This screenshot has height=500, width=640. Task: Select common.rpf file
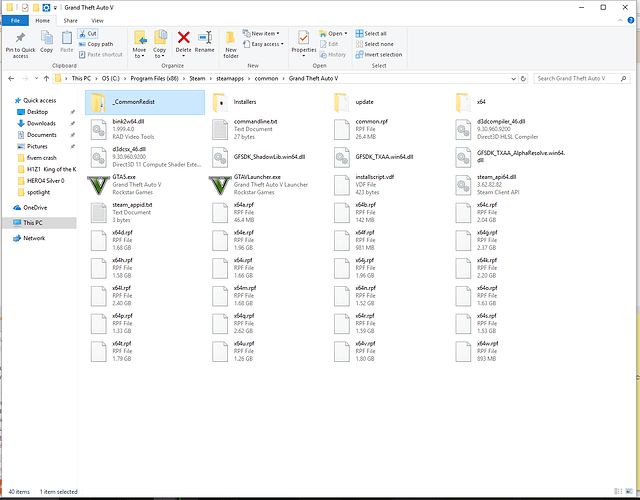tap(361, 129)
